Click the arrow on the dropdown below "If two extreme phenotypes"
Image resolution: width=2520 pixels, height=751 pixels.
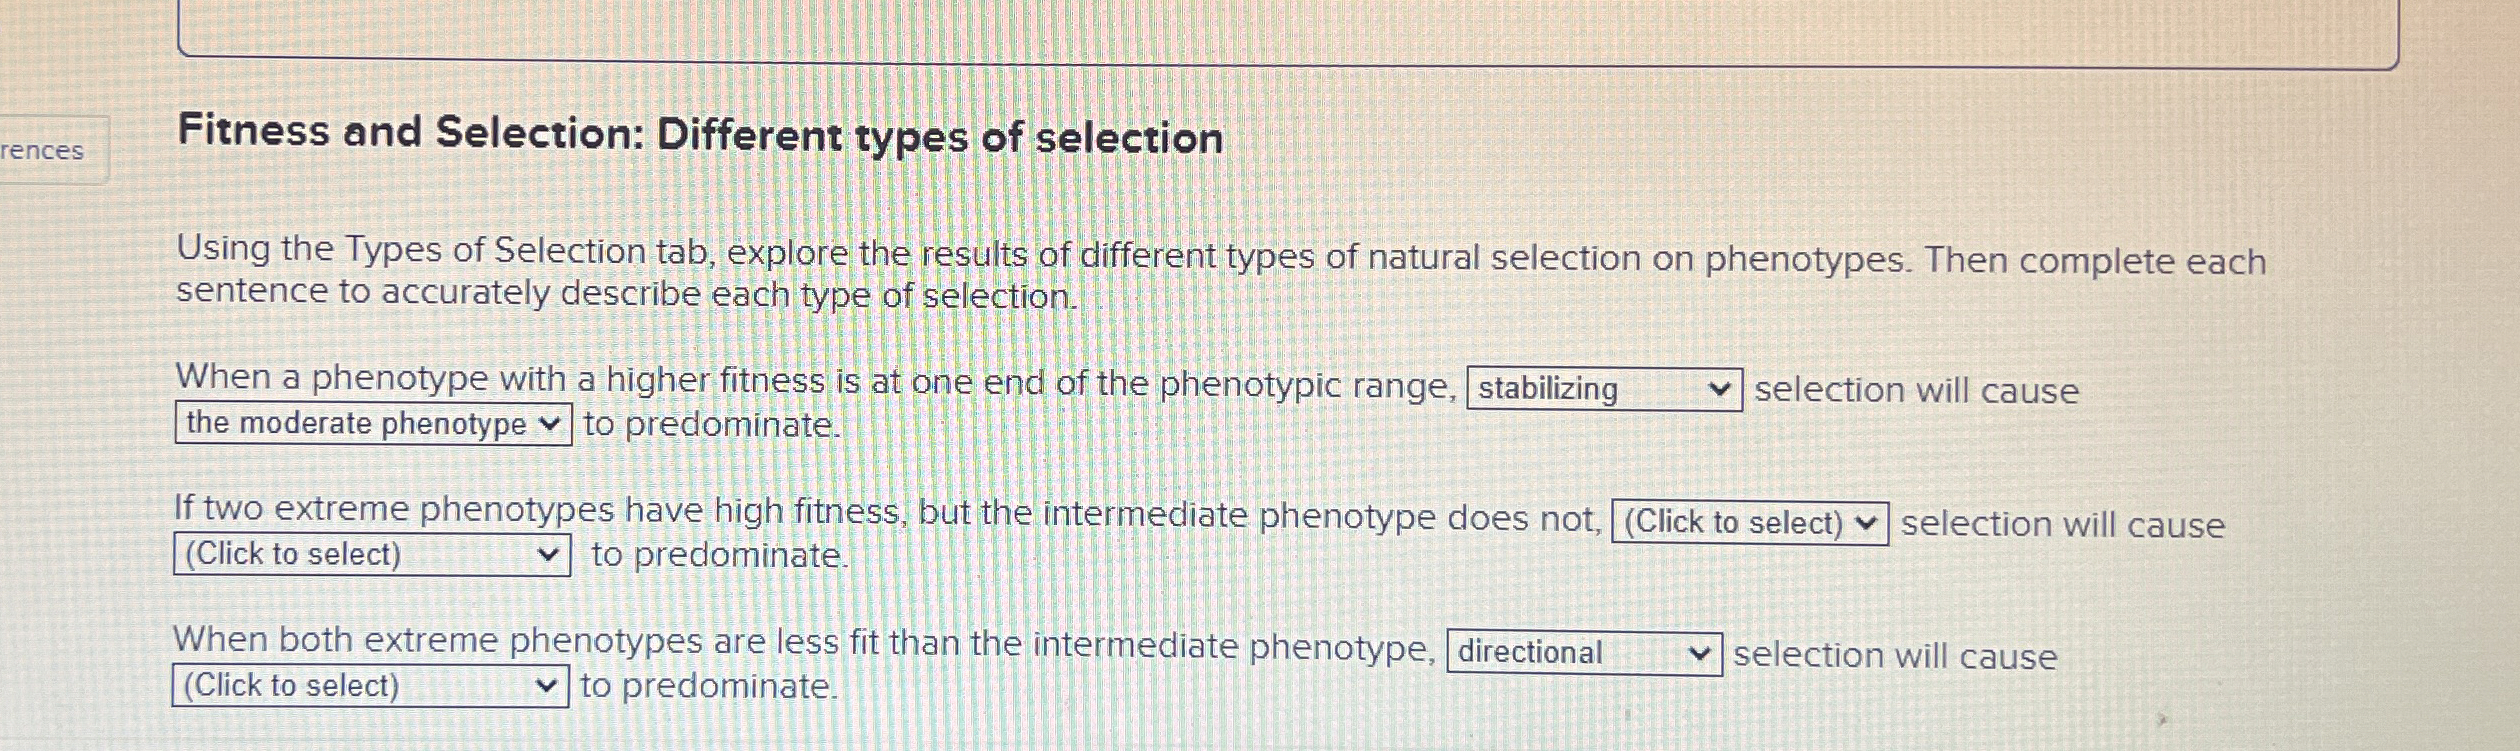pos(548,555)
